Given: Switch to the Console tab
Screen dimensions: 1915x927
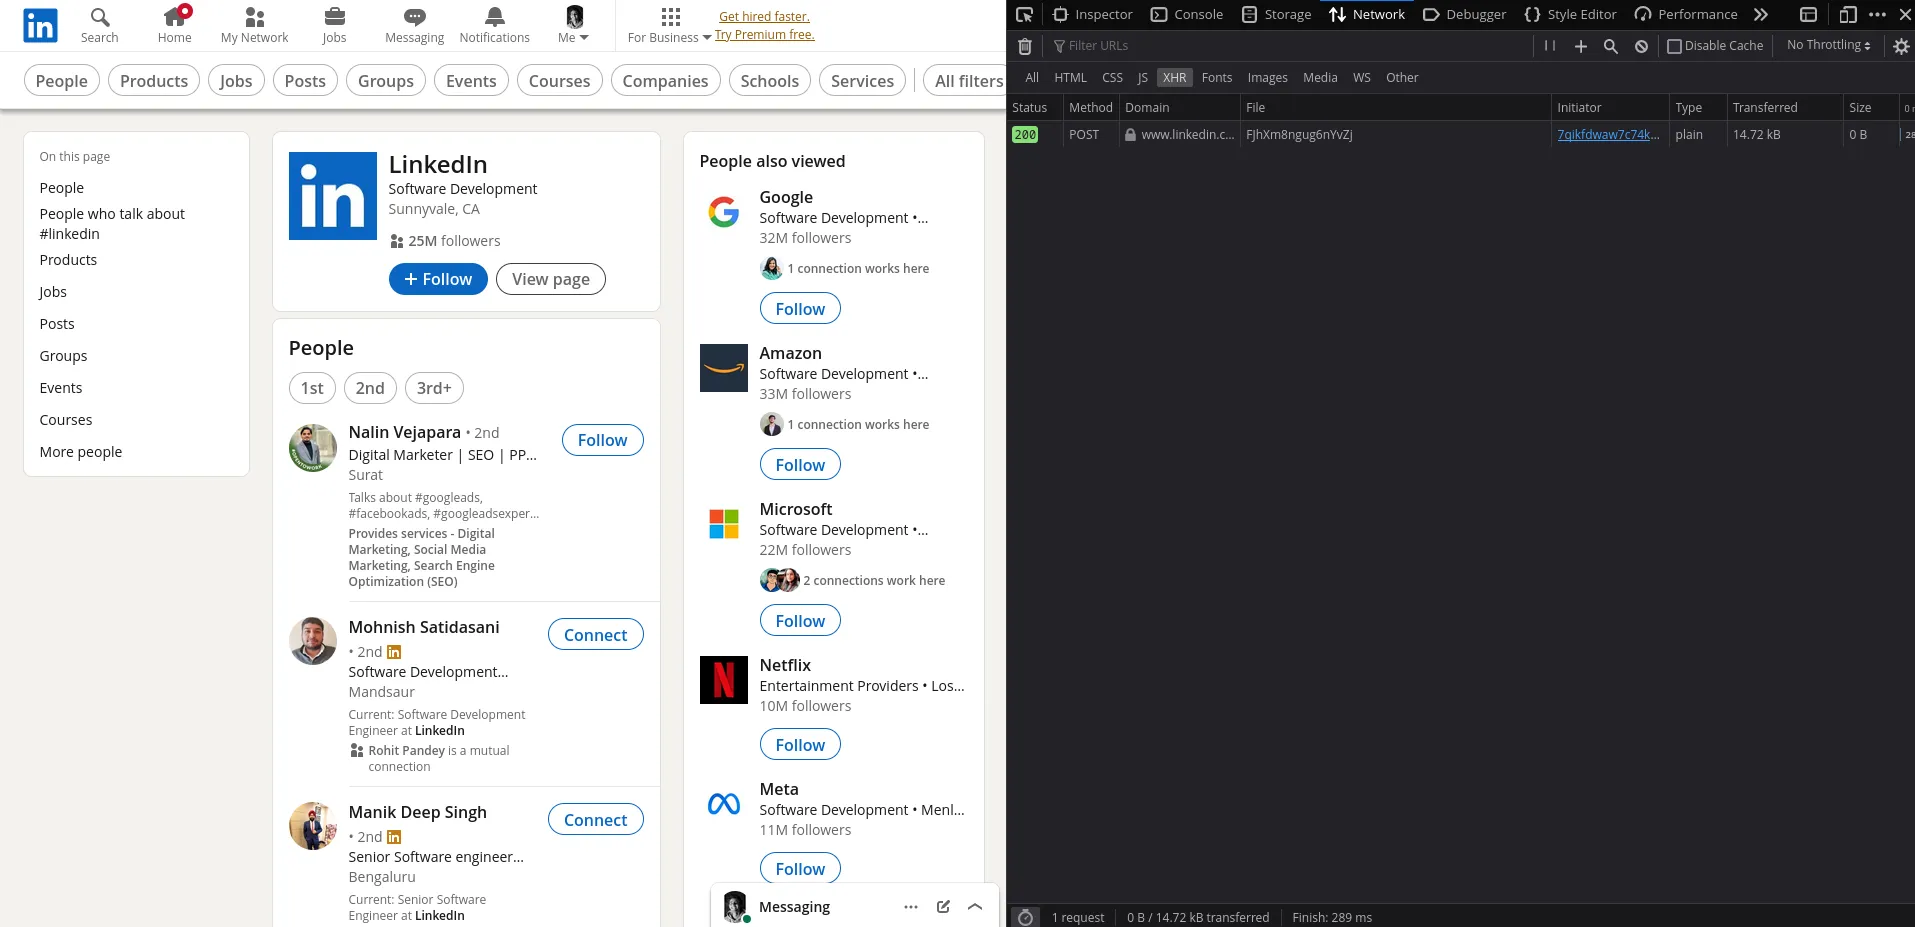Looking at the screenshot, I should [1187, 15].
